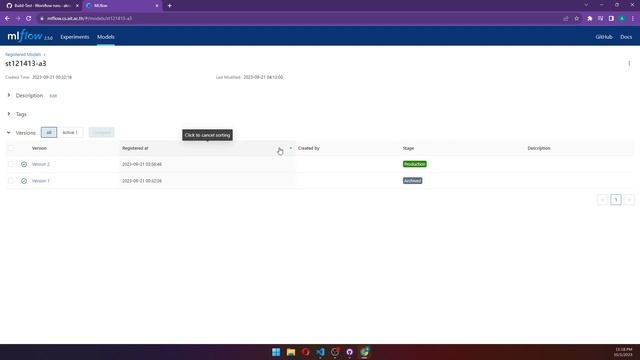Click the Version column header
This screenshot has height=360, width=640.
pos(39,148)
